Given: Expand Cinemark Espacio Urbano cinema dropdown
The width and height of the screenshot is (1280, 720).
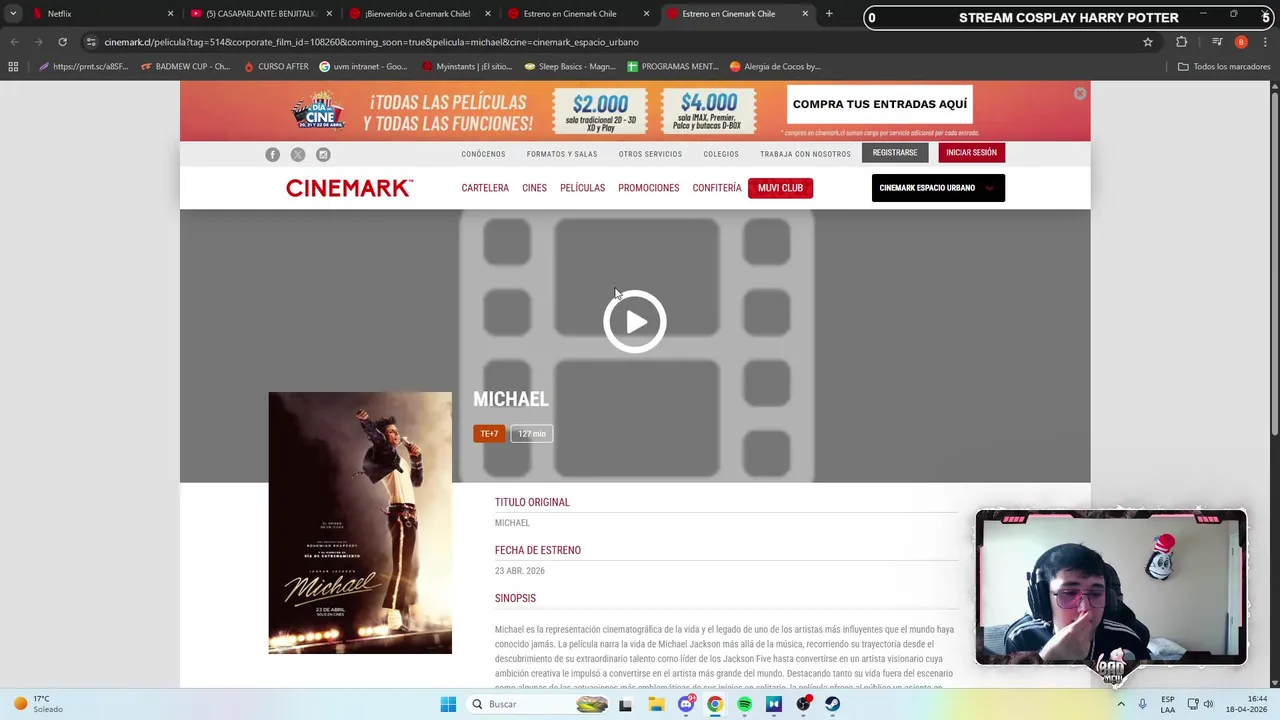Looking at the screenshot, I should pos(938,188).
